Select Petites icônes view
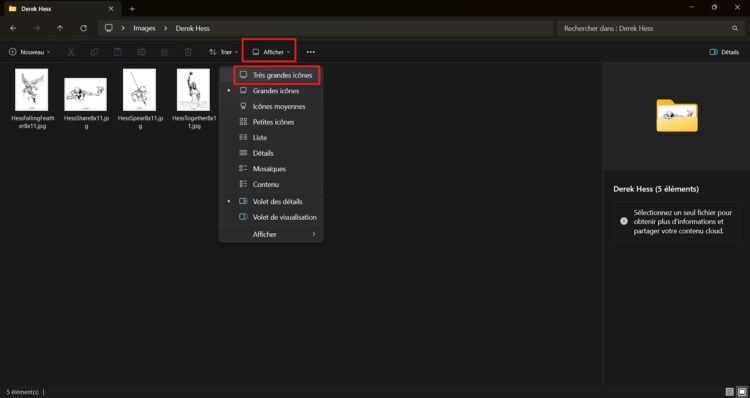Screen dimensions: 750x398 pos(271,122)
